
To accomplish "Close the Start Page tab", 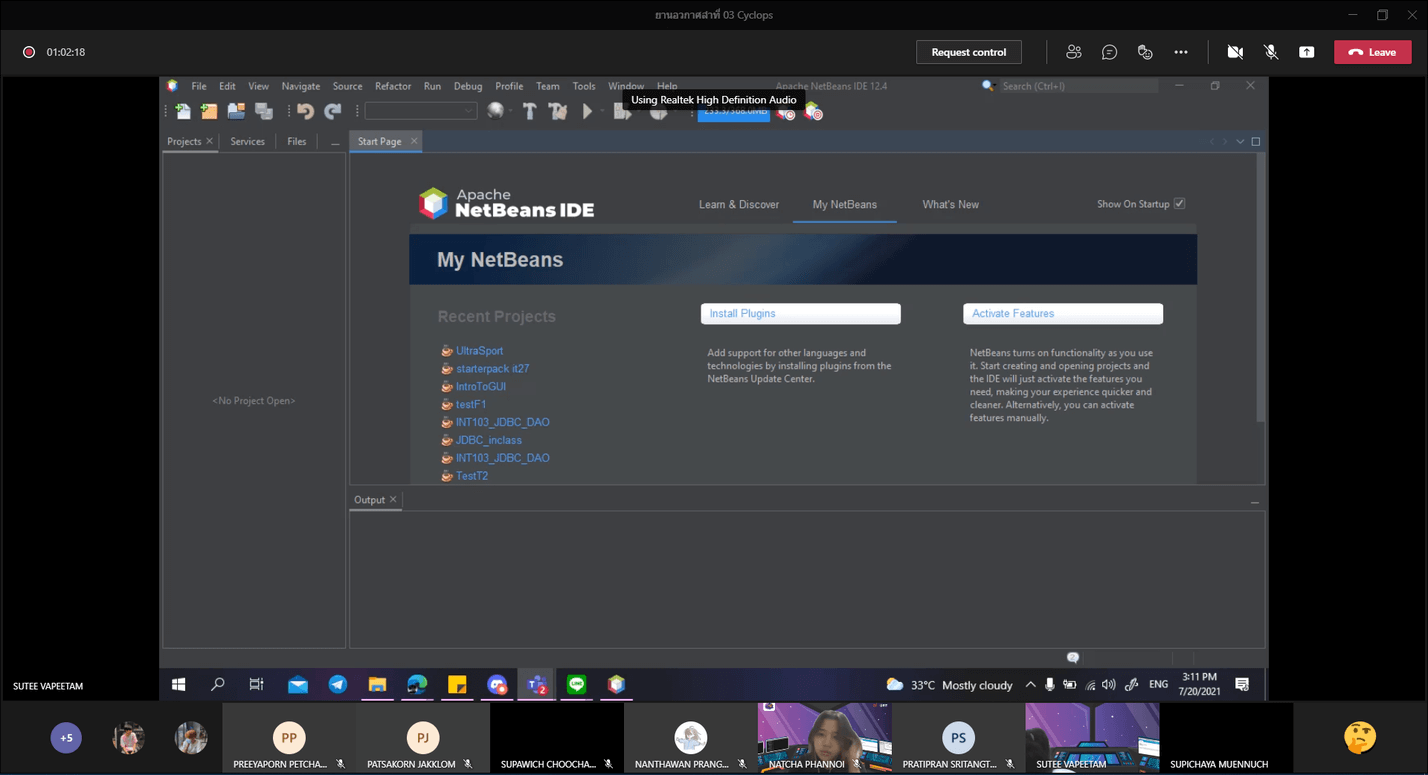I will click(x=413, y=142).
